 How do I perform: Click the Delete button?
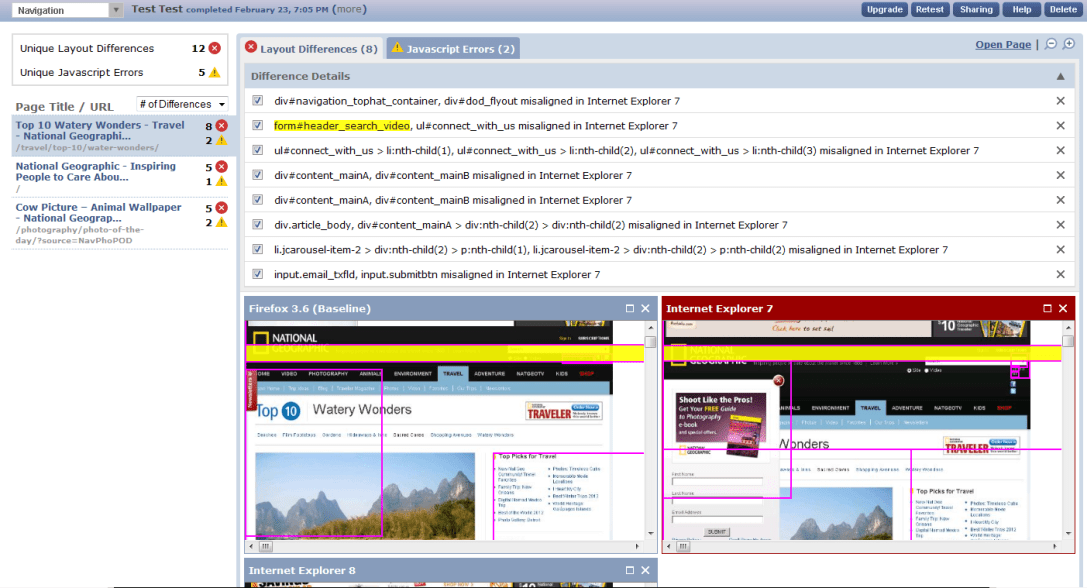click(x=1063, y=10)
